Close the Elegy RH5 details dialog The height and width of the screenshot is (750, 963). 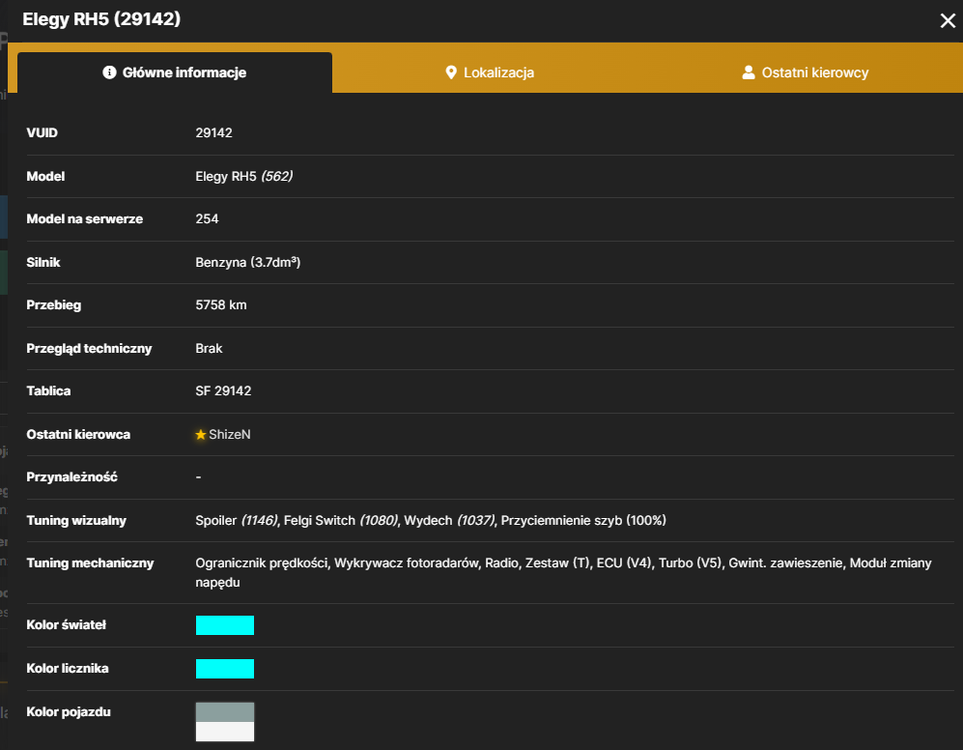[x=948, y=21]
